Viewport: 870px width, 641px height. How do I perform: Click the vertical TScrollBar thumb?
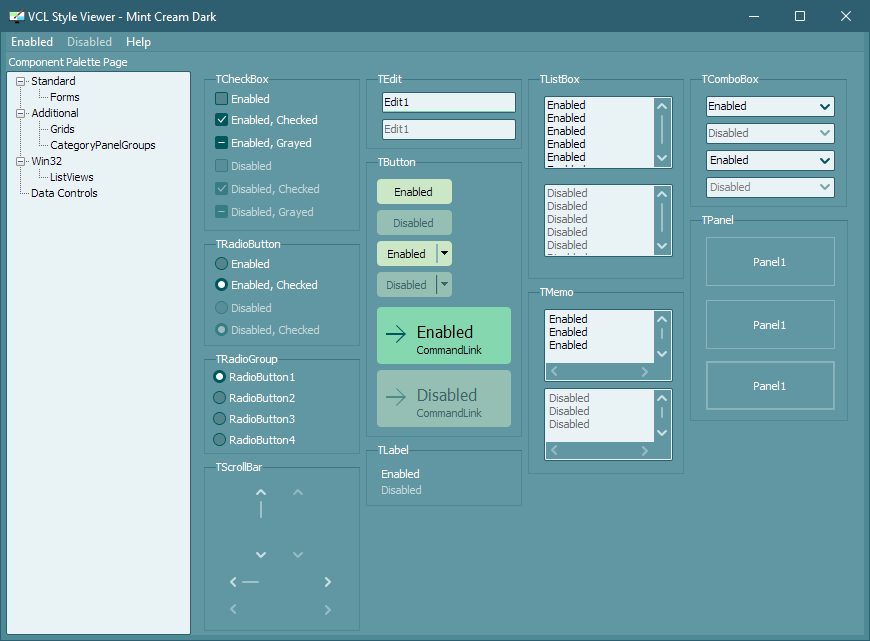click(261, 509)
